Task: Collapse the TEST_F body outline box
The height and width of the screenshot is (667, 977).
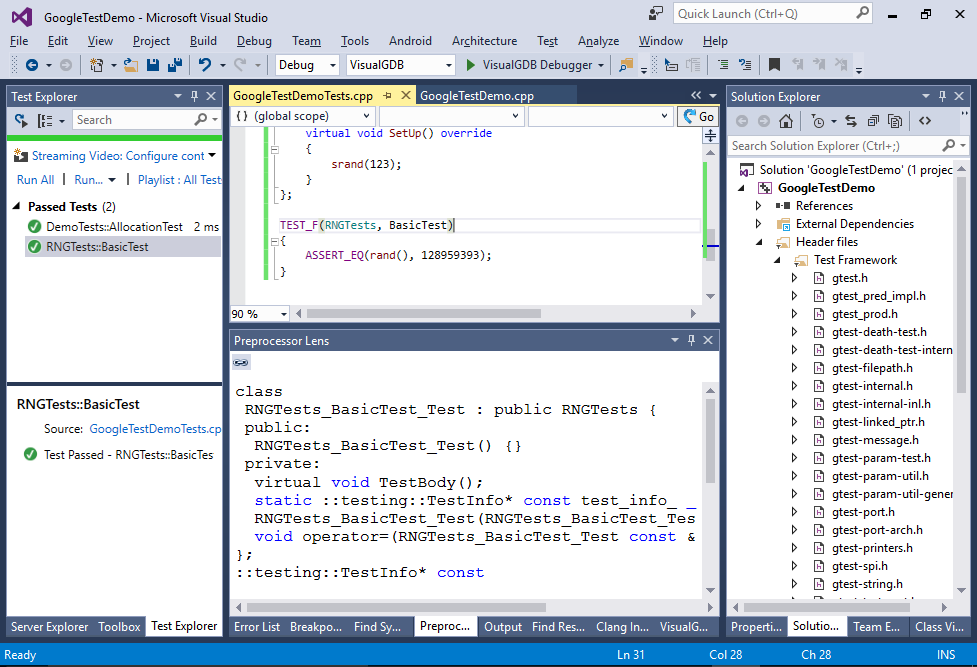Action: (274, 241)
